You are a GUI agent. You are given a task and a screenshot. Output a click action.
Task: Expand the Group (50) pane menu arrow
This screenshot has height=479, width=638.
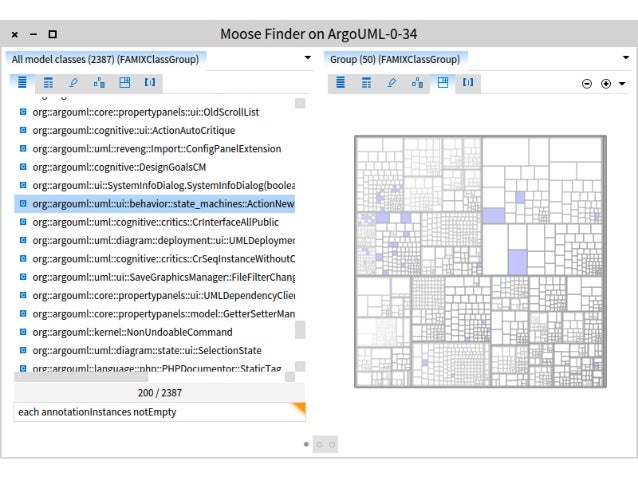tap(626, 58)
